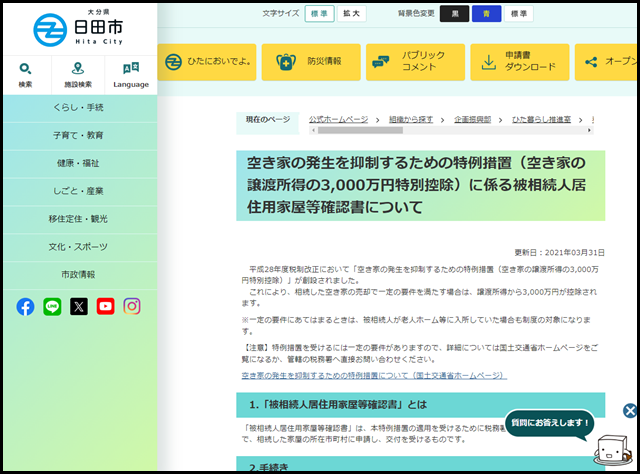Click the Hita City logo
640x474 pixels.
coord(78,28)
